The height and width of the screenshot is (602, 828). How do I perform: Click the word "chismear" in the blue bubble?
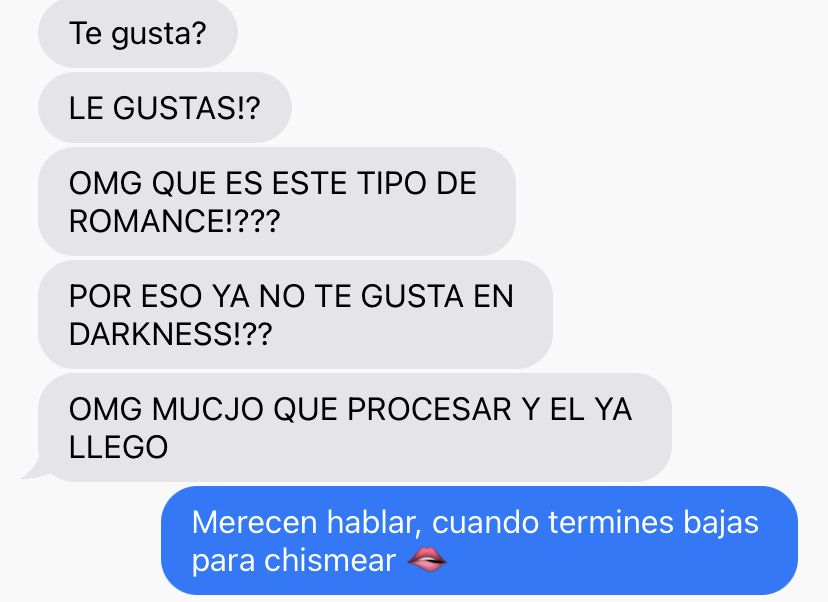click(x=330, y=560)
